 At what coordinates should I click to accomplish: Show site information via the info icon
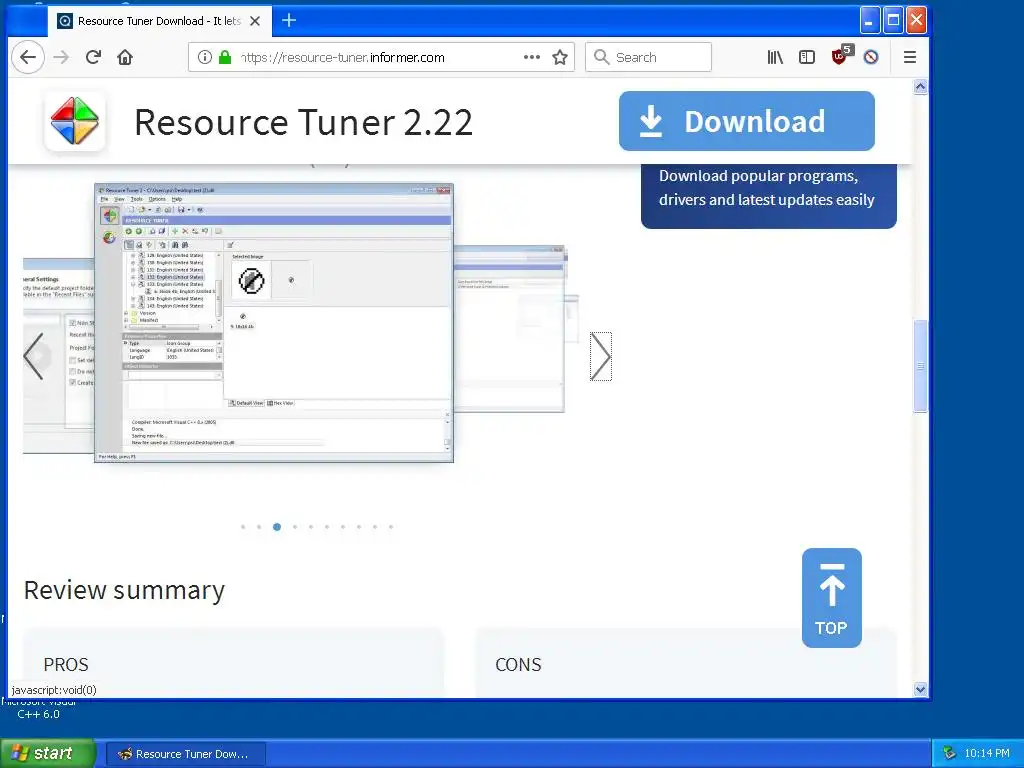pos(204,57)
